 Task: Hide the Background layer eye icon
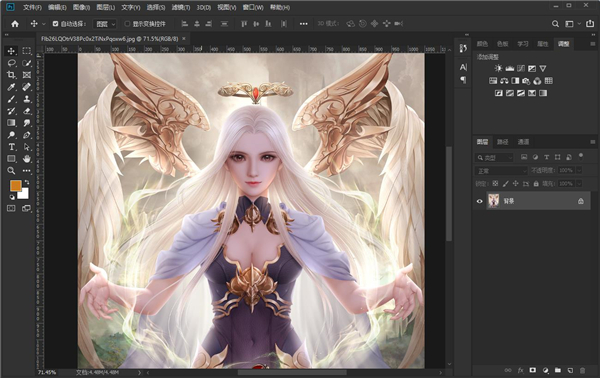coord(479,201)
